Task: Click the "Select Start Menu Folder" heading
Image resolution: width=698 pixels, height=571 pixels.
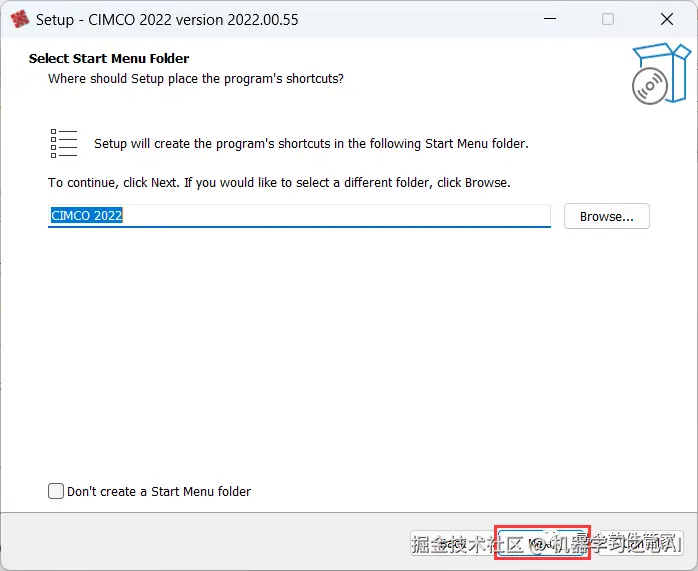Action: [x=109, y=58]
